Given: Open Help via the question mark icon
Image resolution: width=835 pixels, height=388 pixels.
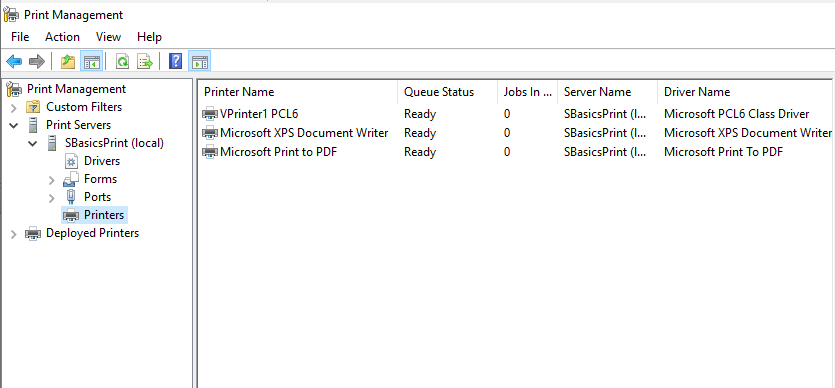Looking at the screenshot, I should (175, 62).
